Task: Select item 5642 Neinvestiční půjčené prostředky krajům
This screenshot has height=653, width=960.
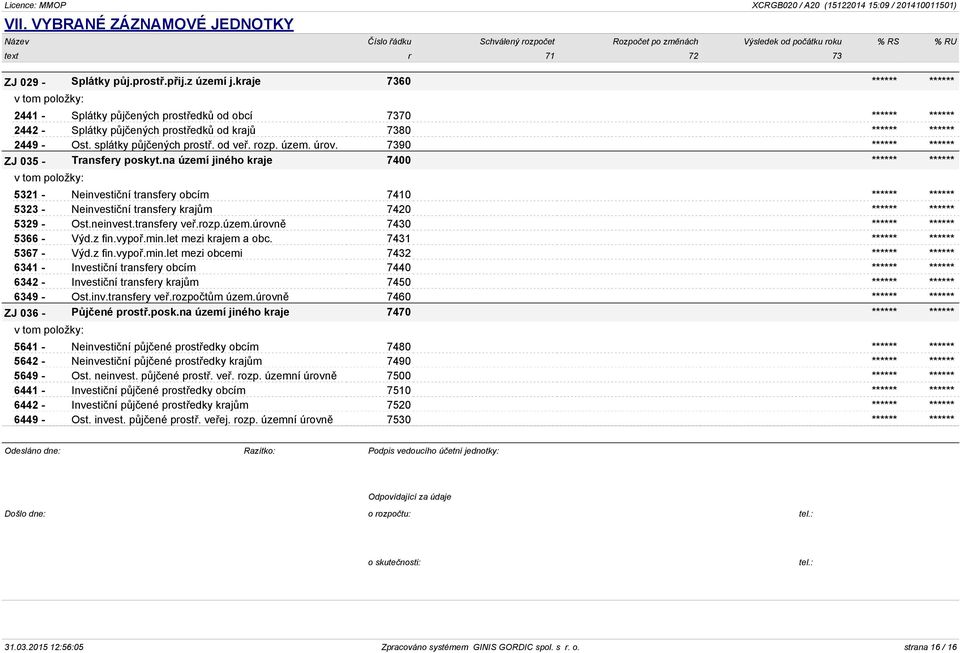Action: point(480,362)
